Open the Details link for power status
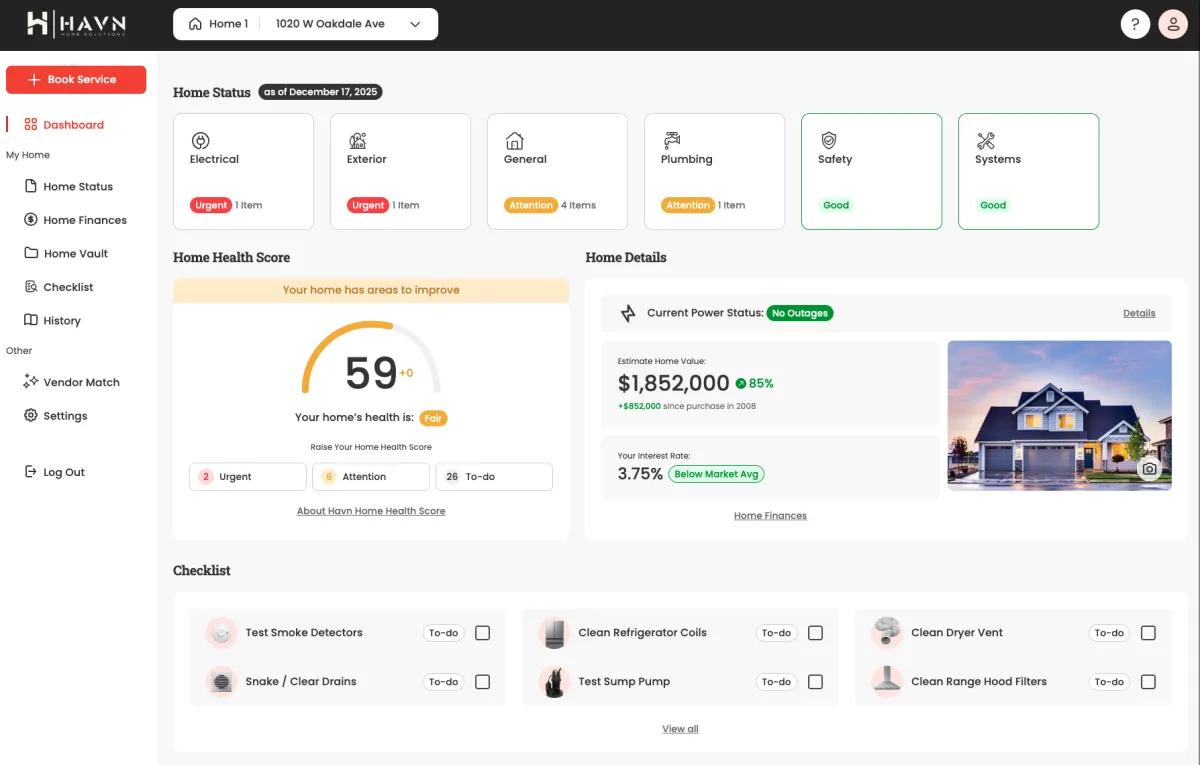The image size is (1200, 765). (x=1139, y=312)
